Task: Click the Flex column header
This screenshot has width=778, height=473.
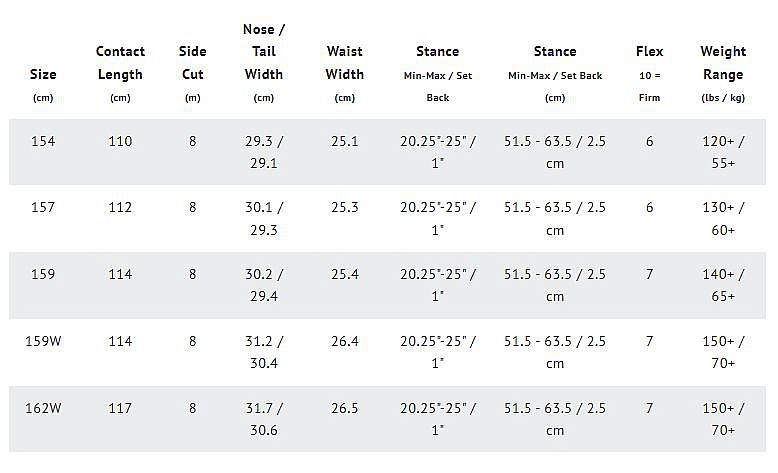Action: [x=649, y=73]
